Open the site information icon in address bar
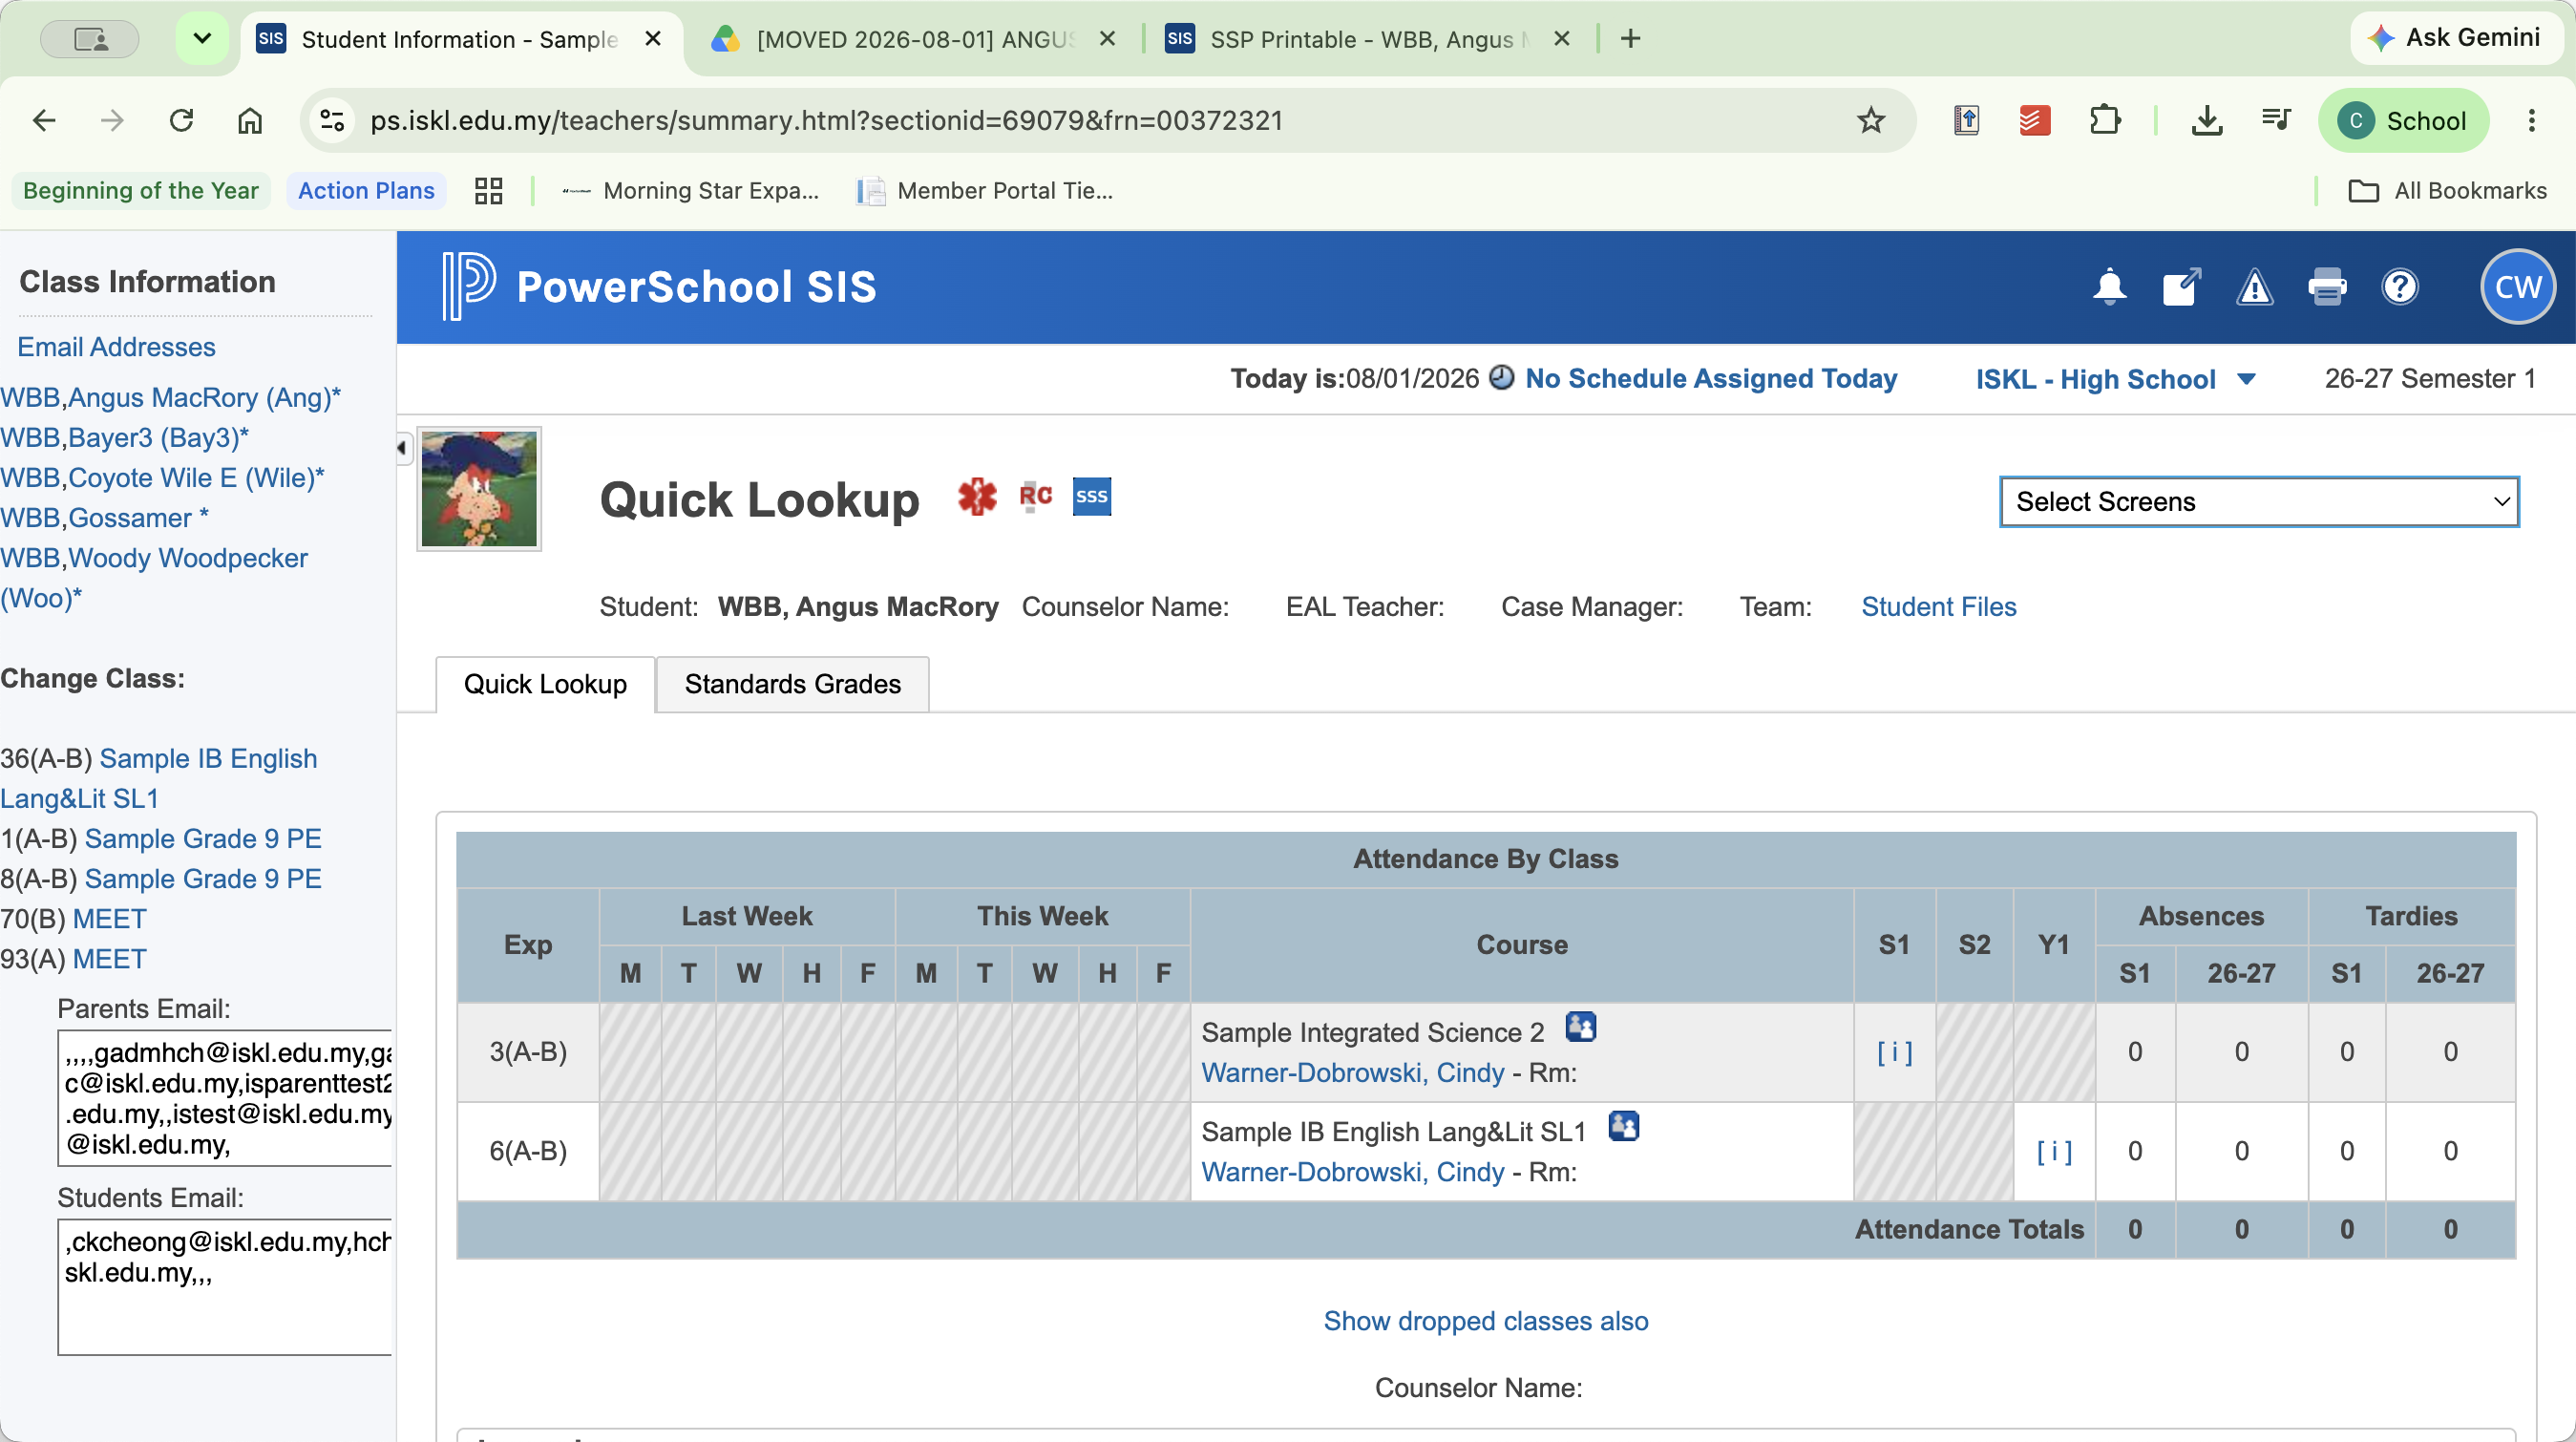Viewport: 2576px width, 1442px height. [333, 121]
